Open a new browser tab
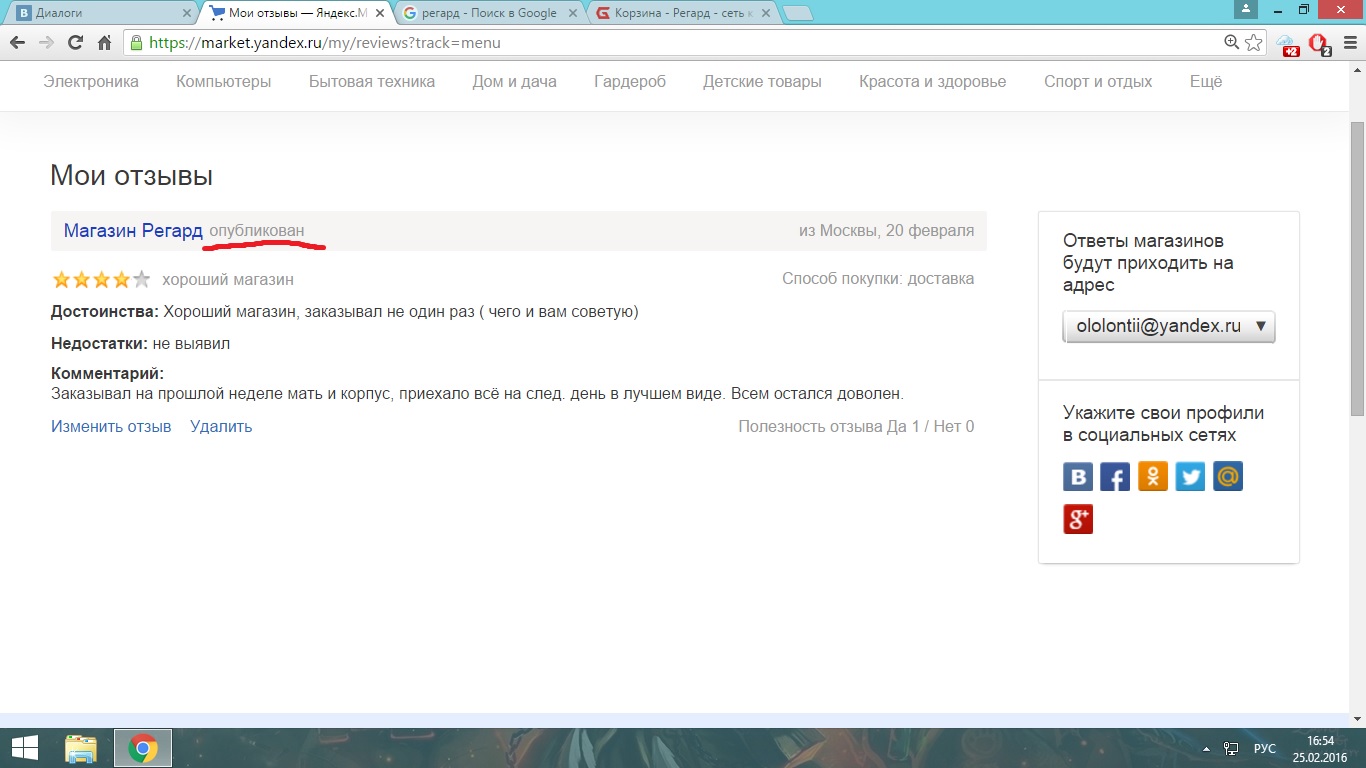The image size is (1366, 768). click(x=797, y=14)
